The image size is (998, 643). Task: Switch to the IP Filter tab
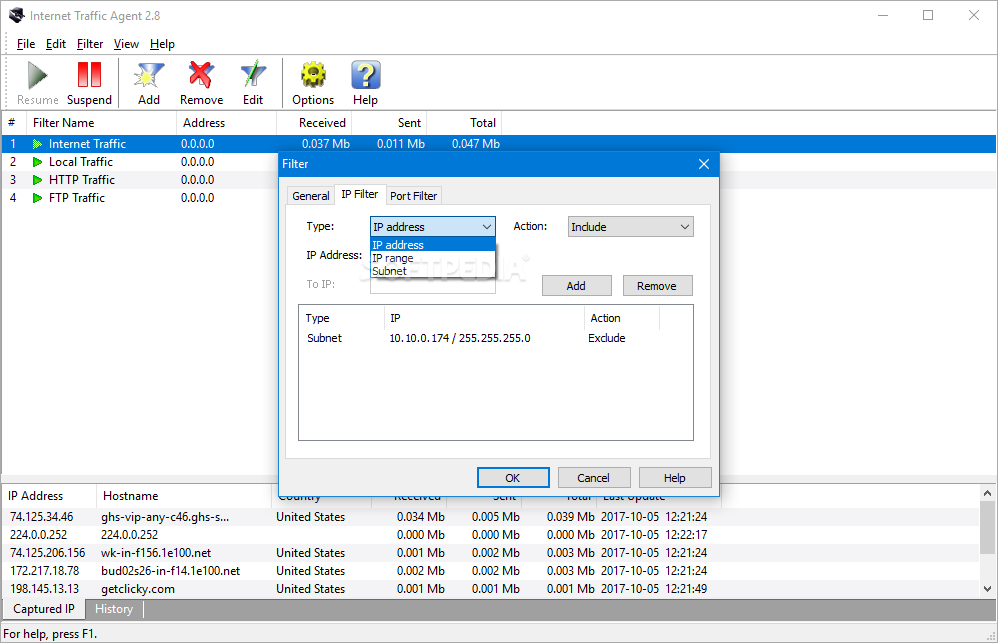pyautogui.click(x=360, y=194)
